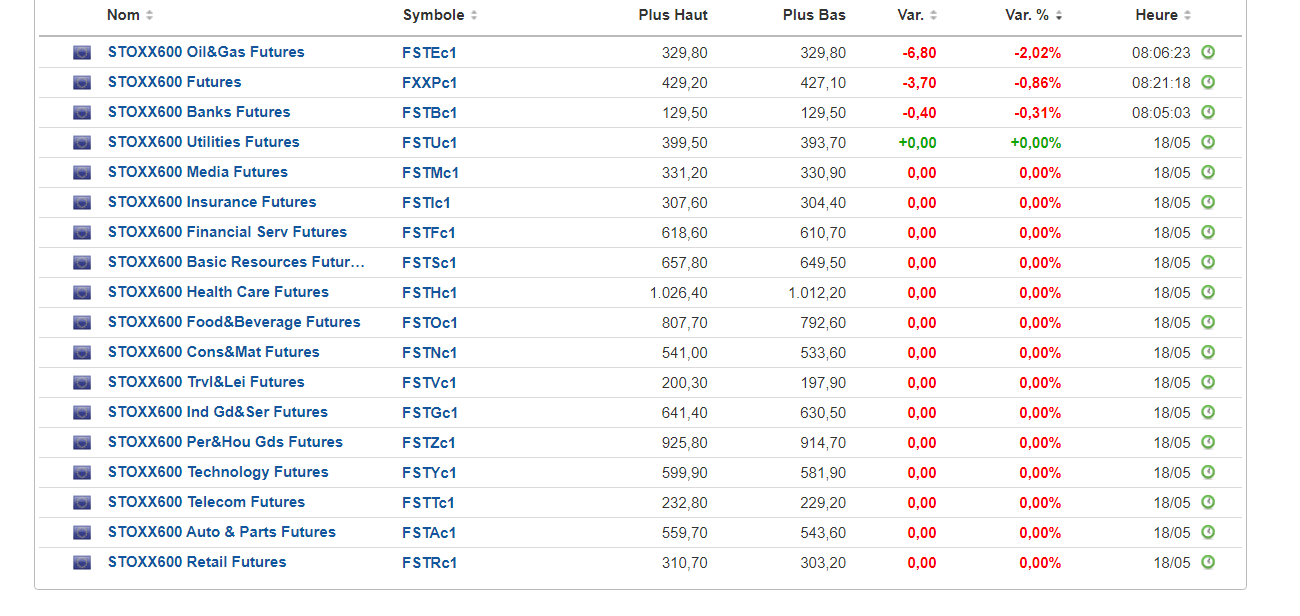
Task: Click the clock icon on Insurance Futures row
Action: [1208, 202]
